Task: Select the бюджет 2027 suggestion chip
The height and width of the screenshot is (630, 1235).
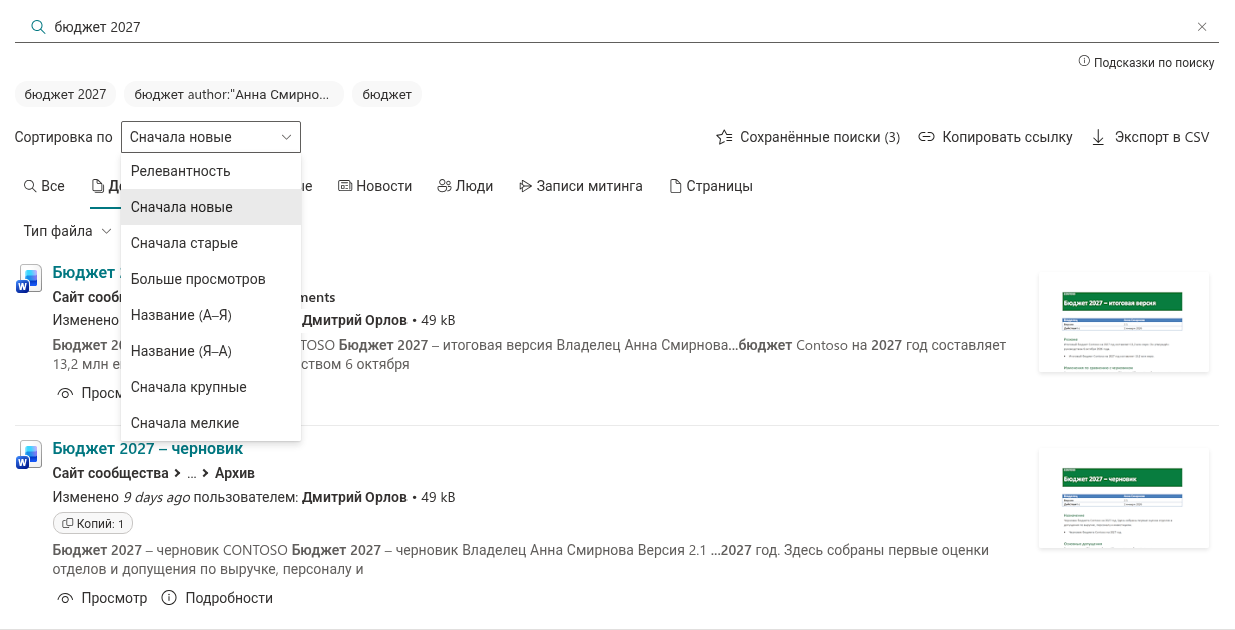Action: point(65,94)
